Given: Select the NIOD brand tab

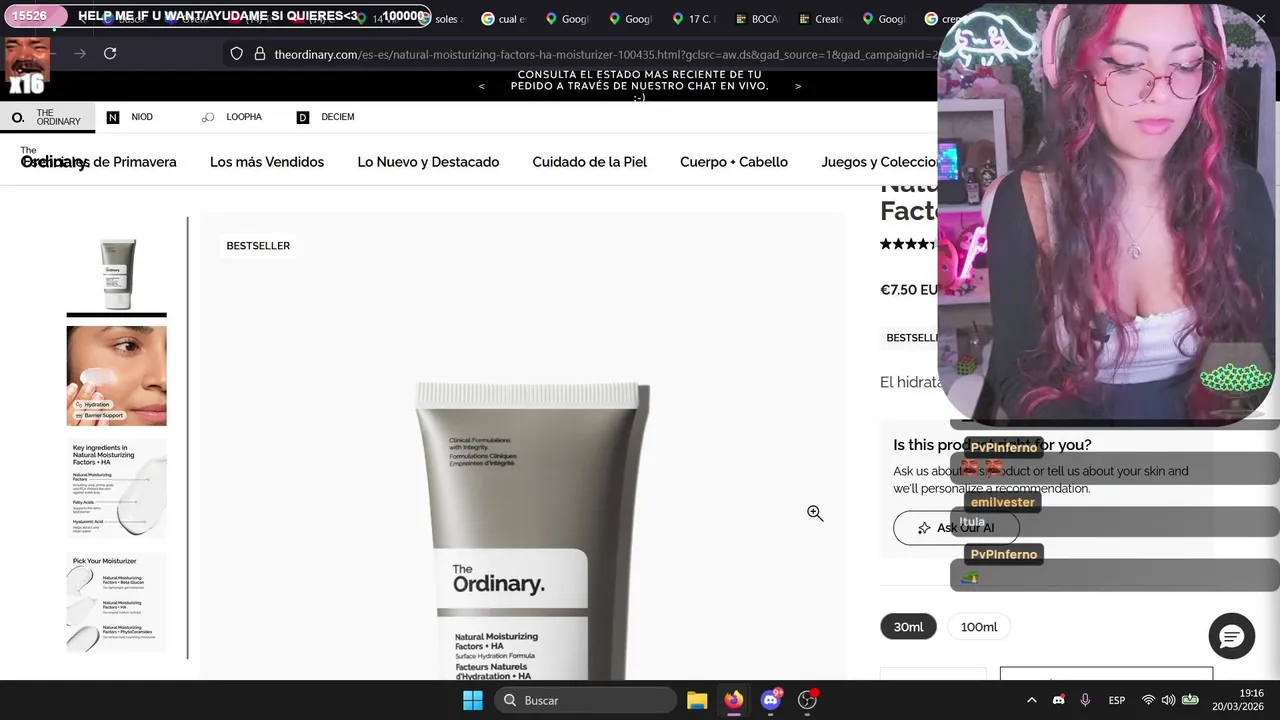Looking at the screenshot, I should pyautogui.click(x=130, y=117).
